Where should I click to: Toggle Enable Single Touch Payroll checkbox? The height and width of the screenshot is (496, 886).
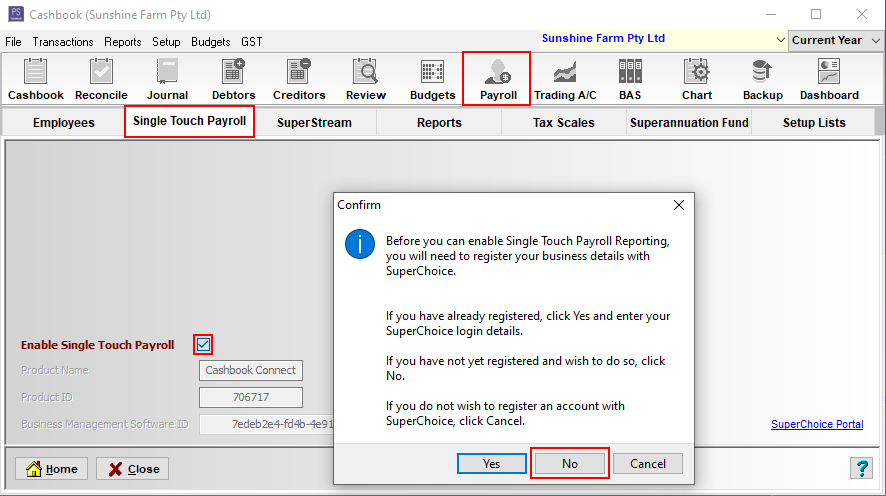203,345
